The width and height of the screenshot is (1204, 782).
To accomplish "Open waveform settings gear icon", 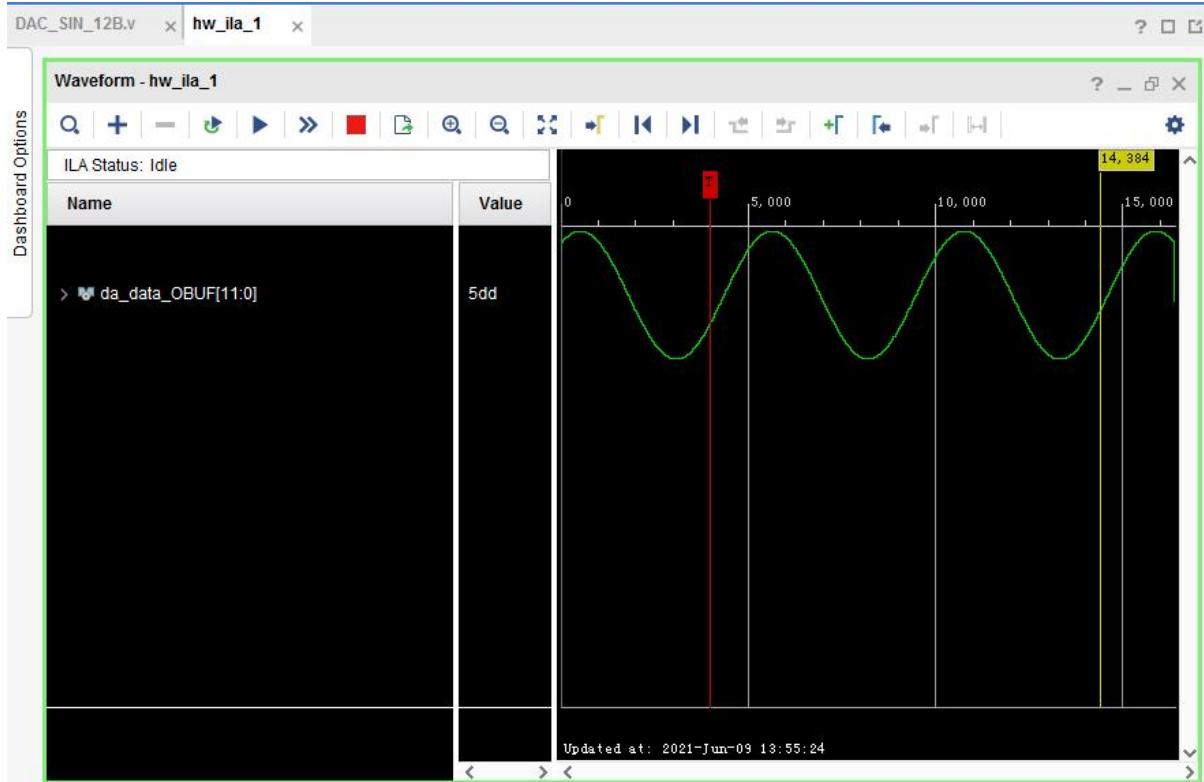I will click(x=1176, y=125).
